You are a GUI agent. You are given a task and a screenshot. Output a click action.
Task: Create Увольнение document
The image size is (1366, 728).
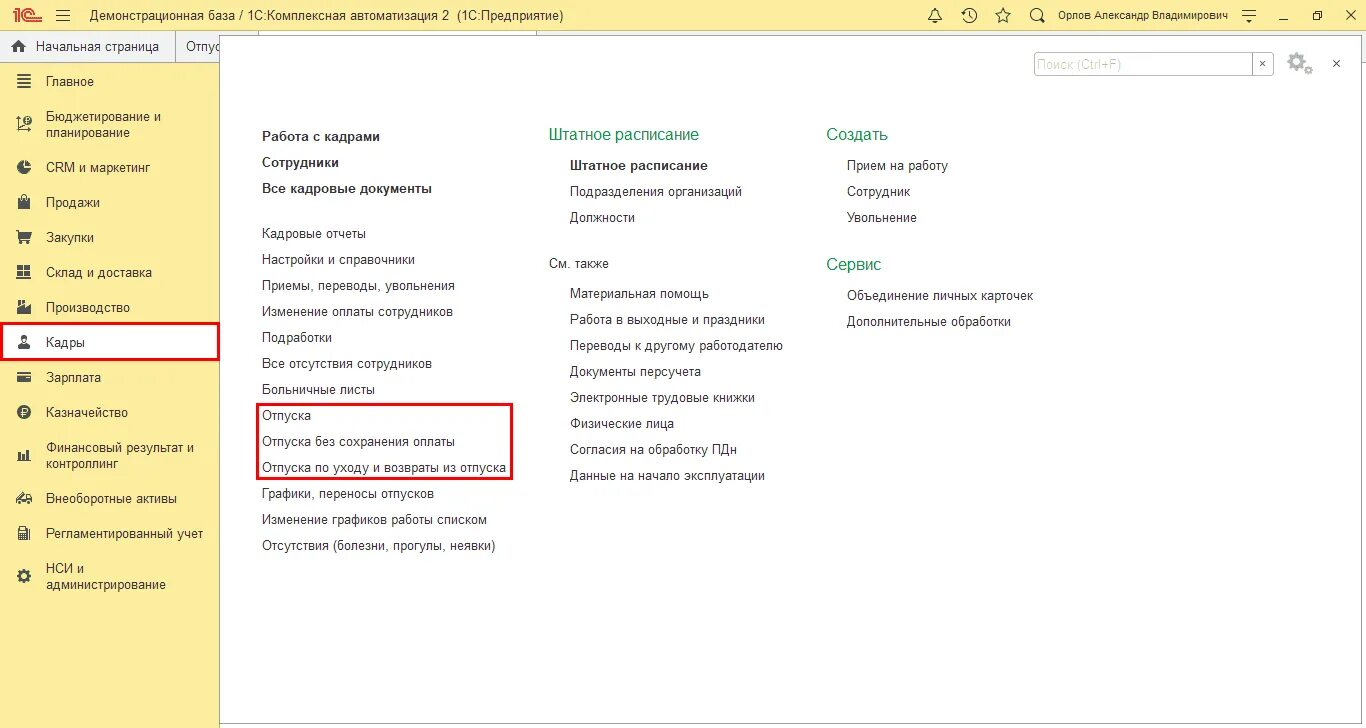click(881, 217)
